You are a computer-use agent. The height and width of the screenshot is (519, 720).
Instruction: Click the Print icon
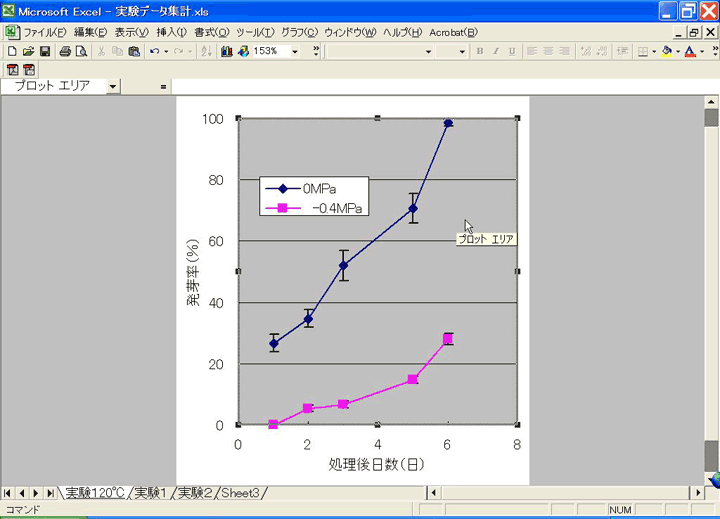65,51
